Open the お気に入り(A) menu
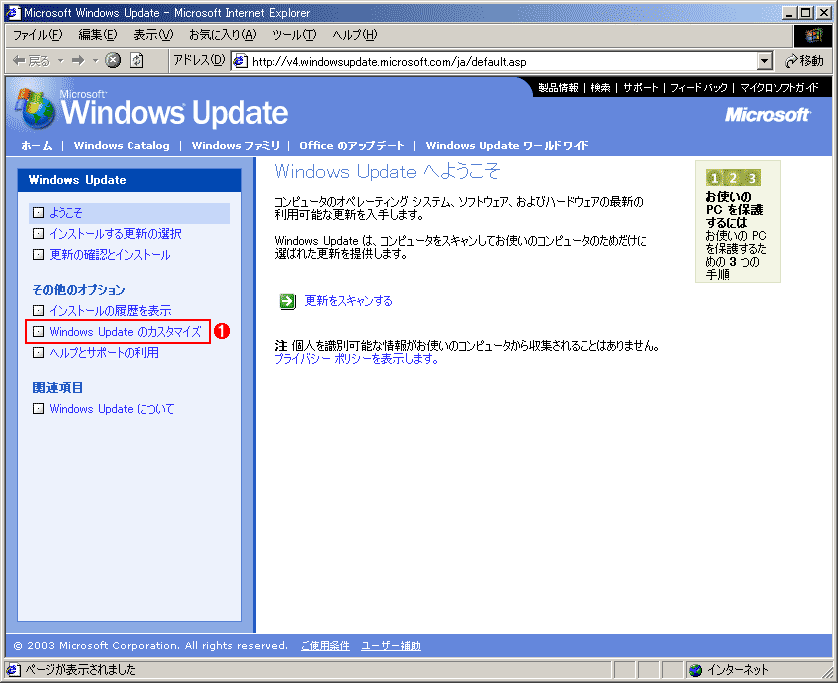Image resolution: width=838 pixels, height=683 pixels. pos(223,35)
